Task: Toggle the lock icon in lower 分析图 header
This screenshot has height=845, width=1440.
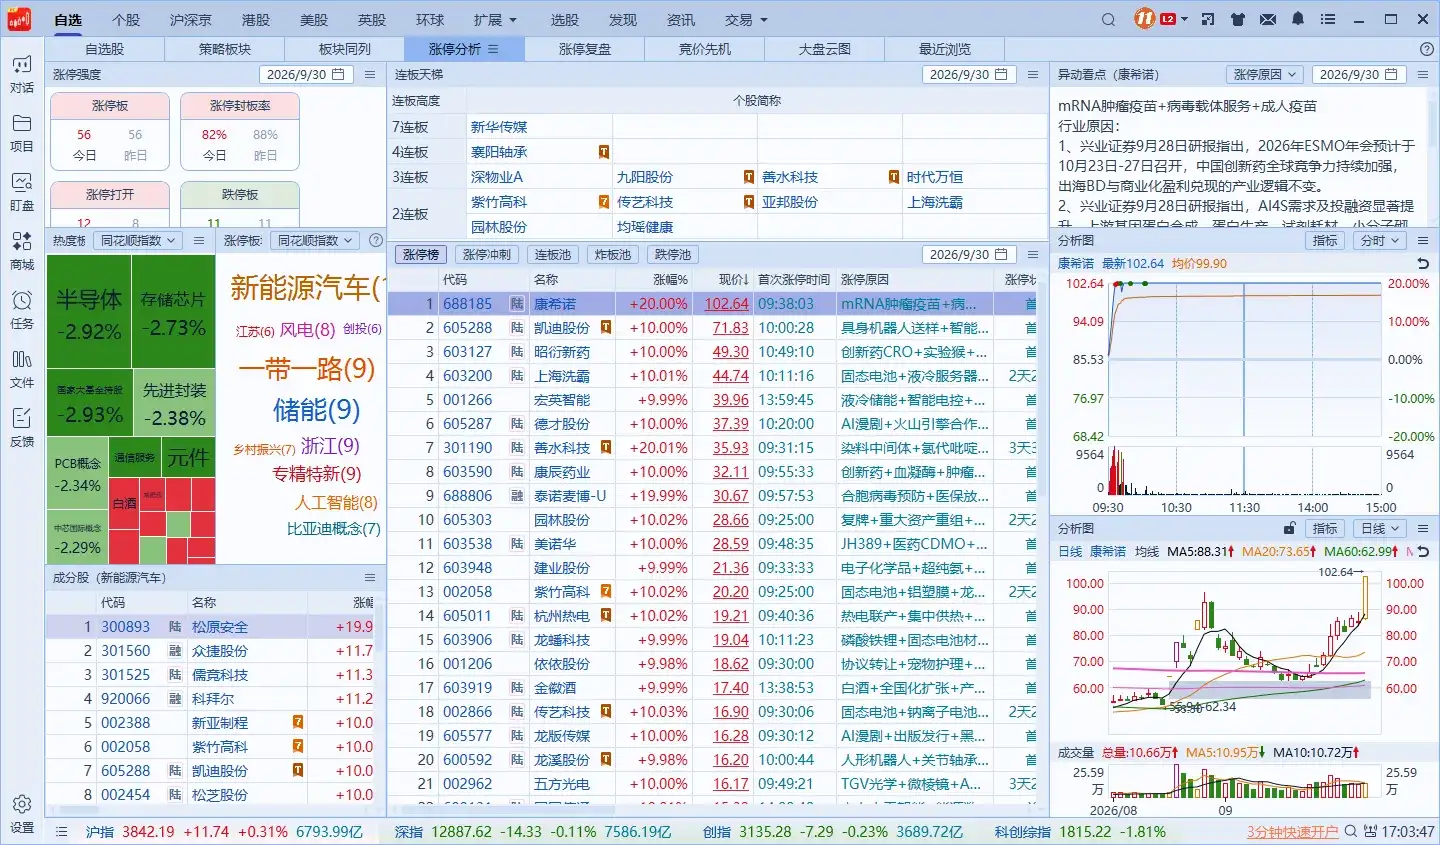Action: click(x=1290, y=528)
